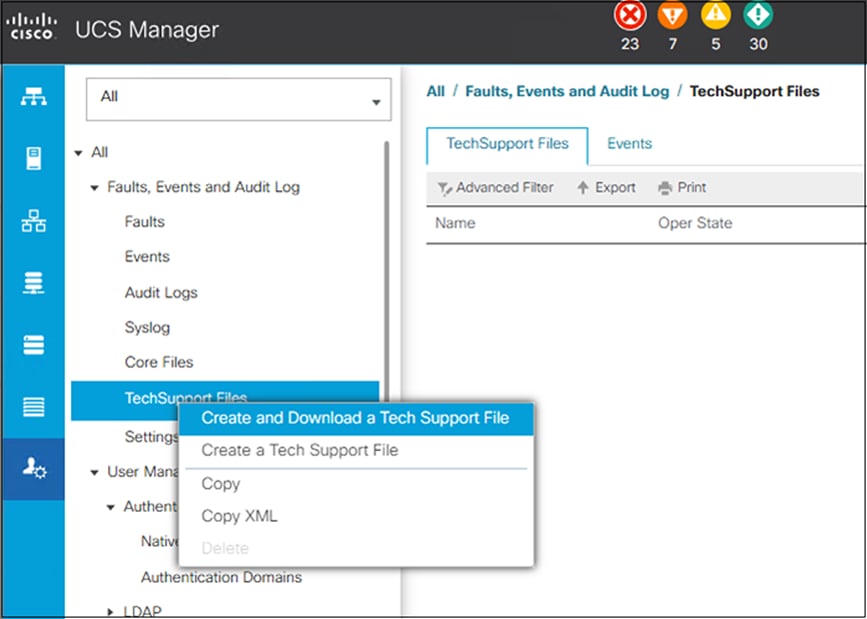This screenshot has height=619, width=867.
Task: Select Faults in the tree
Action: [144, 222]
